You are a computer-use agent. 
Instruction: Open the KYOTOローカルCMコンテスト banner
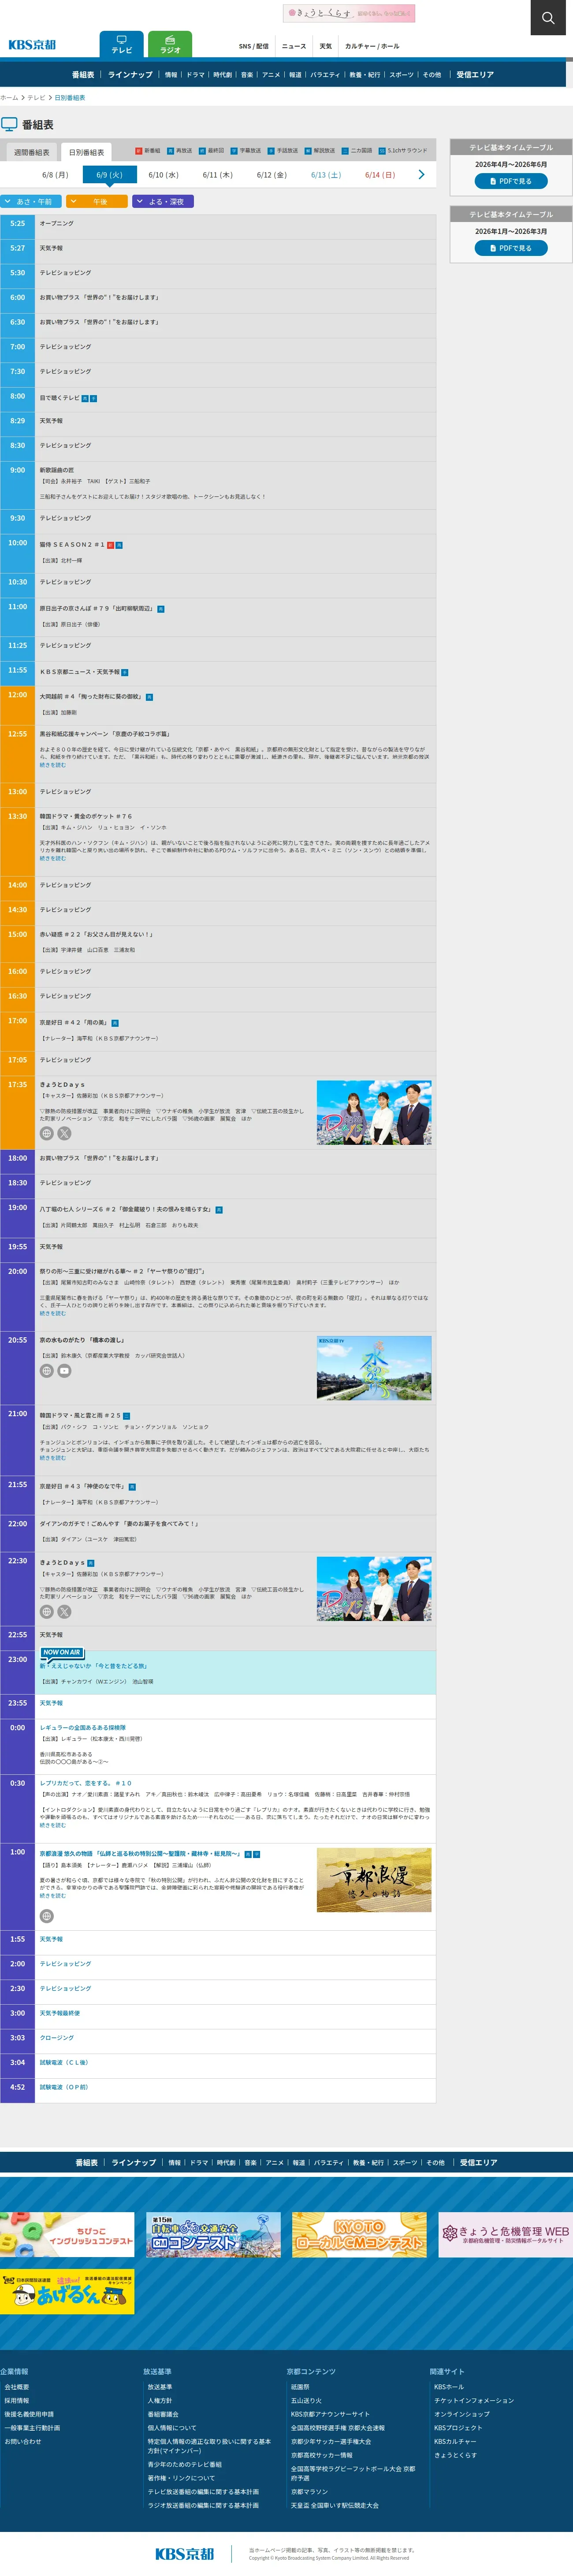[359, 2235]
